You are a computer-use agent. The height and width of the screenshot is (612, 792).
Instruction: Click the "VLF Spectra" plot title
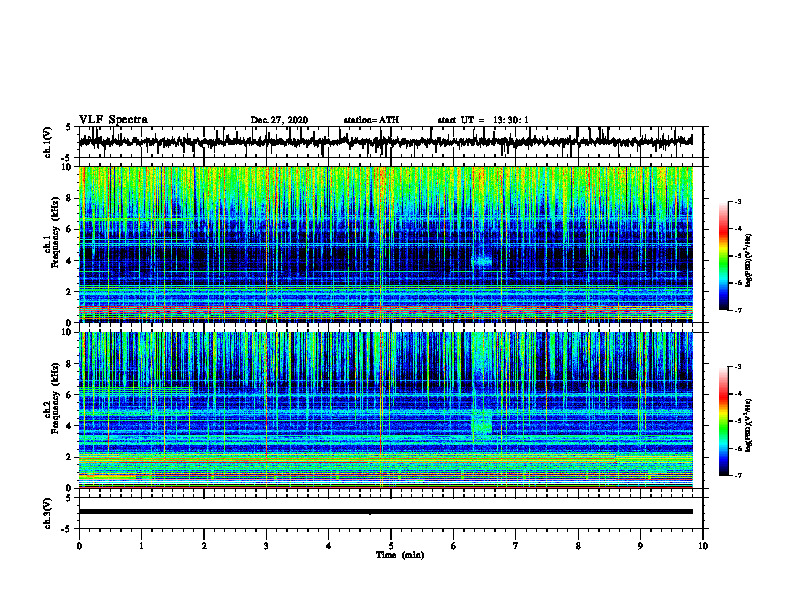coord(113,119)
